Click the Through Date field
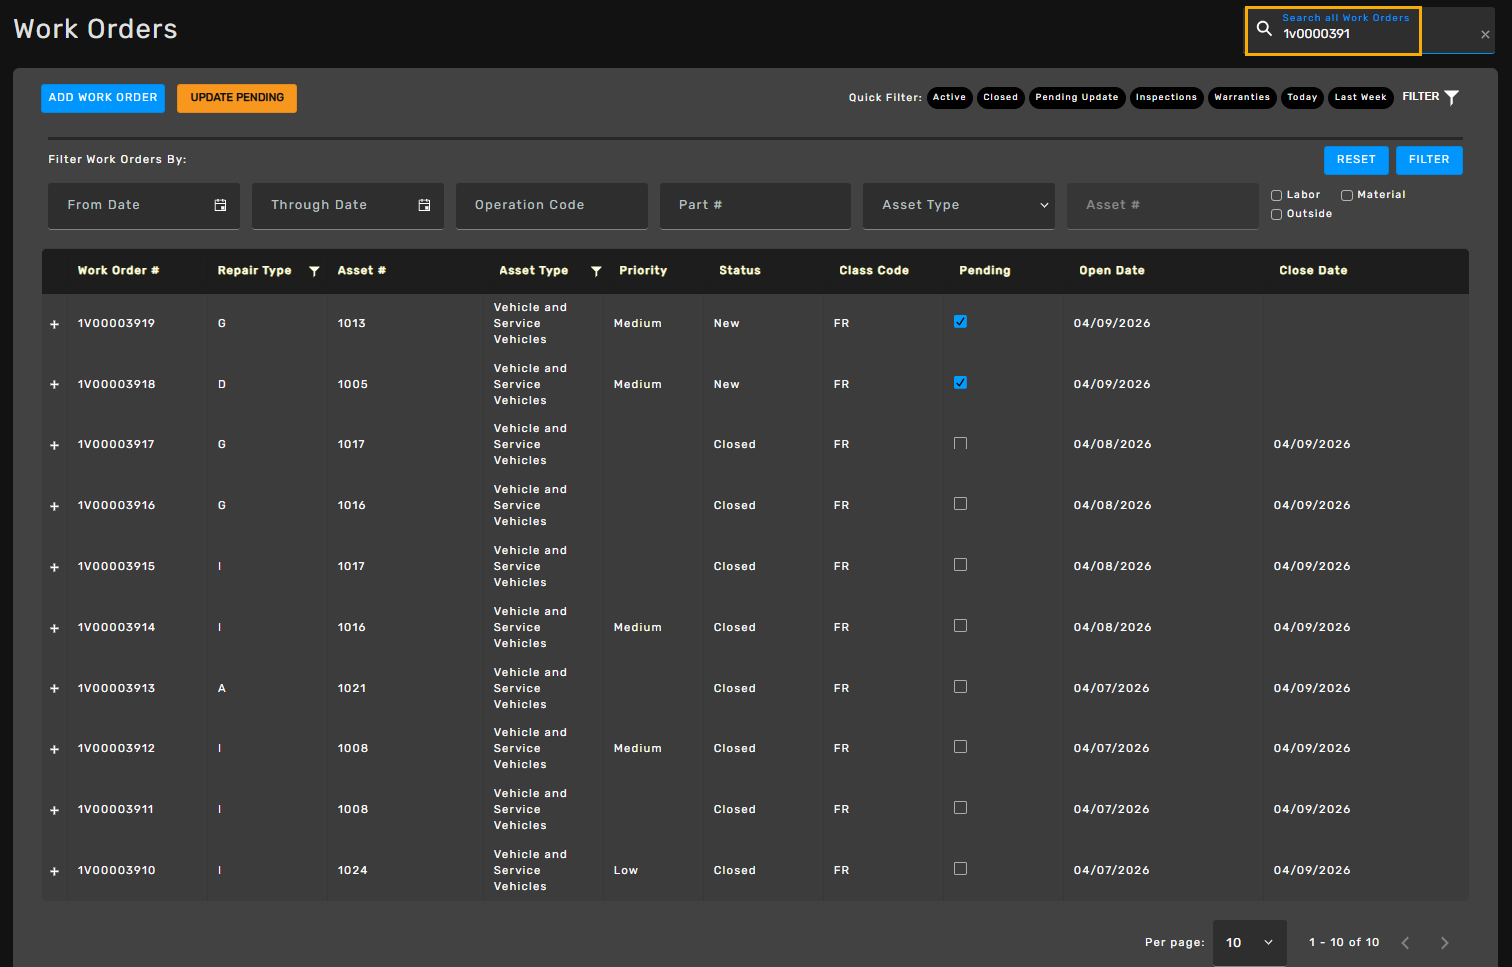Viewport: 1512px width, 967px height. click(x=348, y=206)
